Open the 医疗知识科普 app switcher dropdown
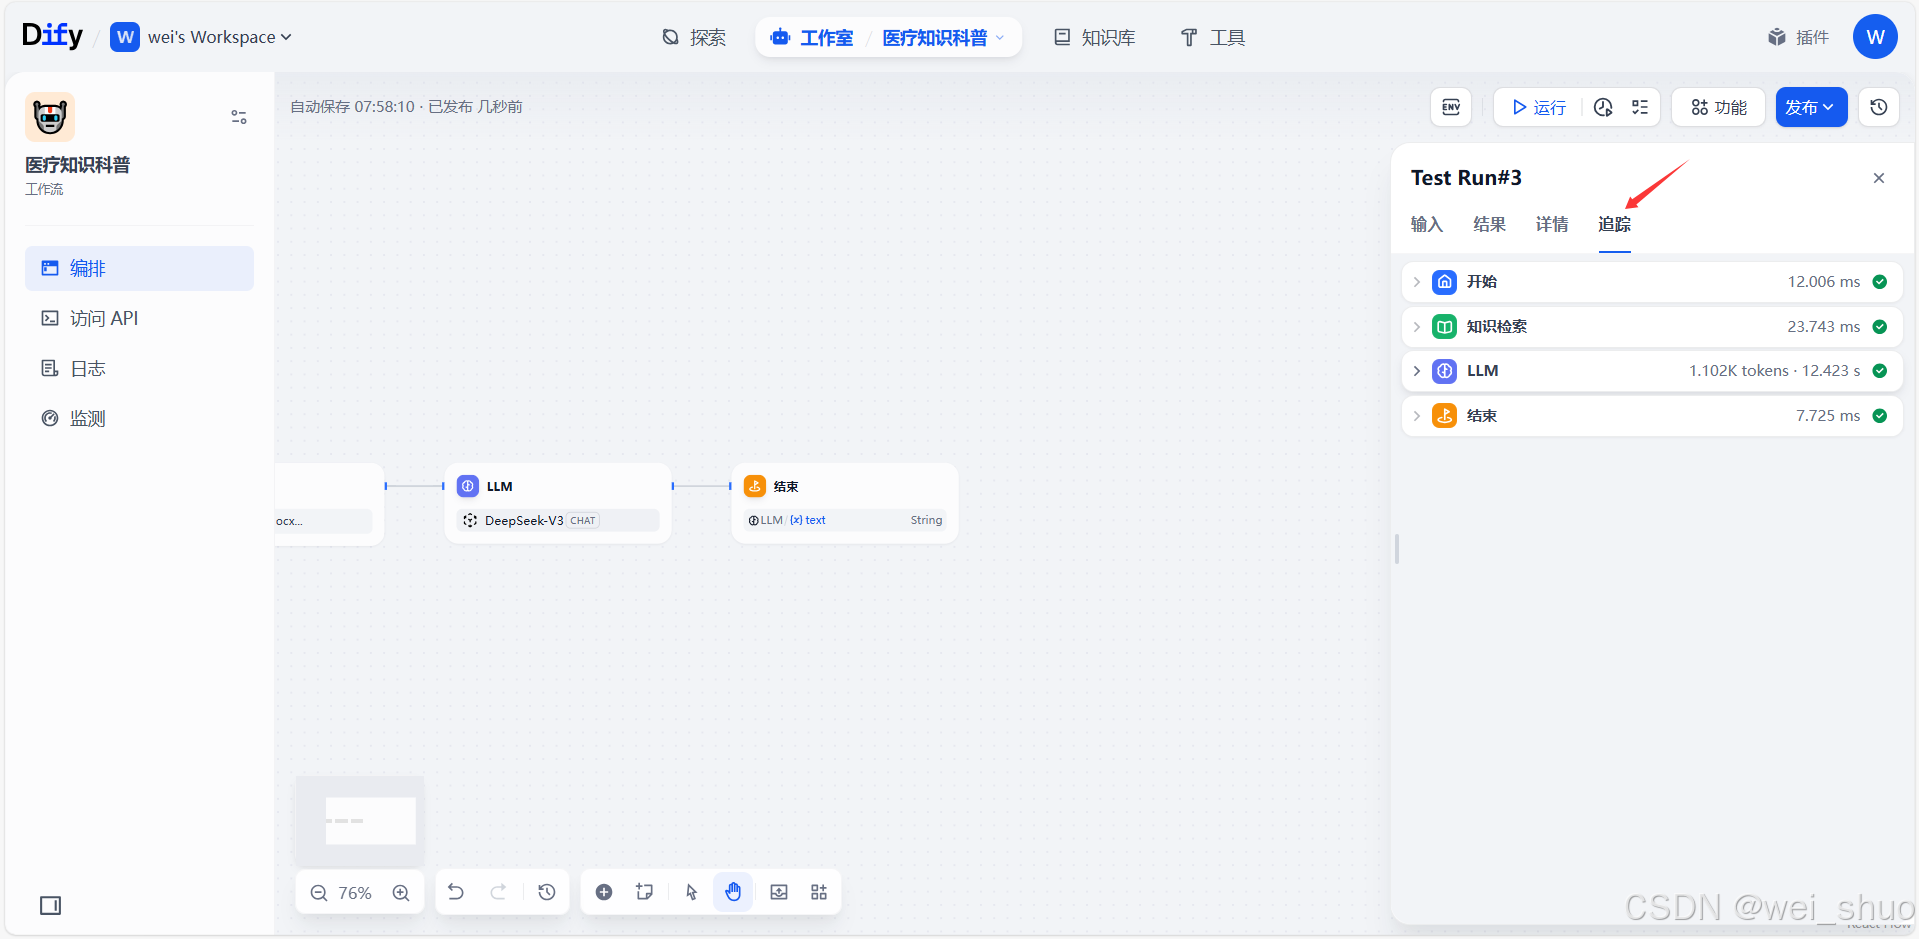The width and height of the screenshot is (1919, 939). (x=943, y=38)
